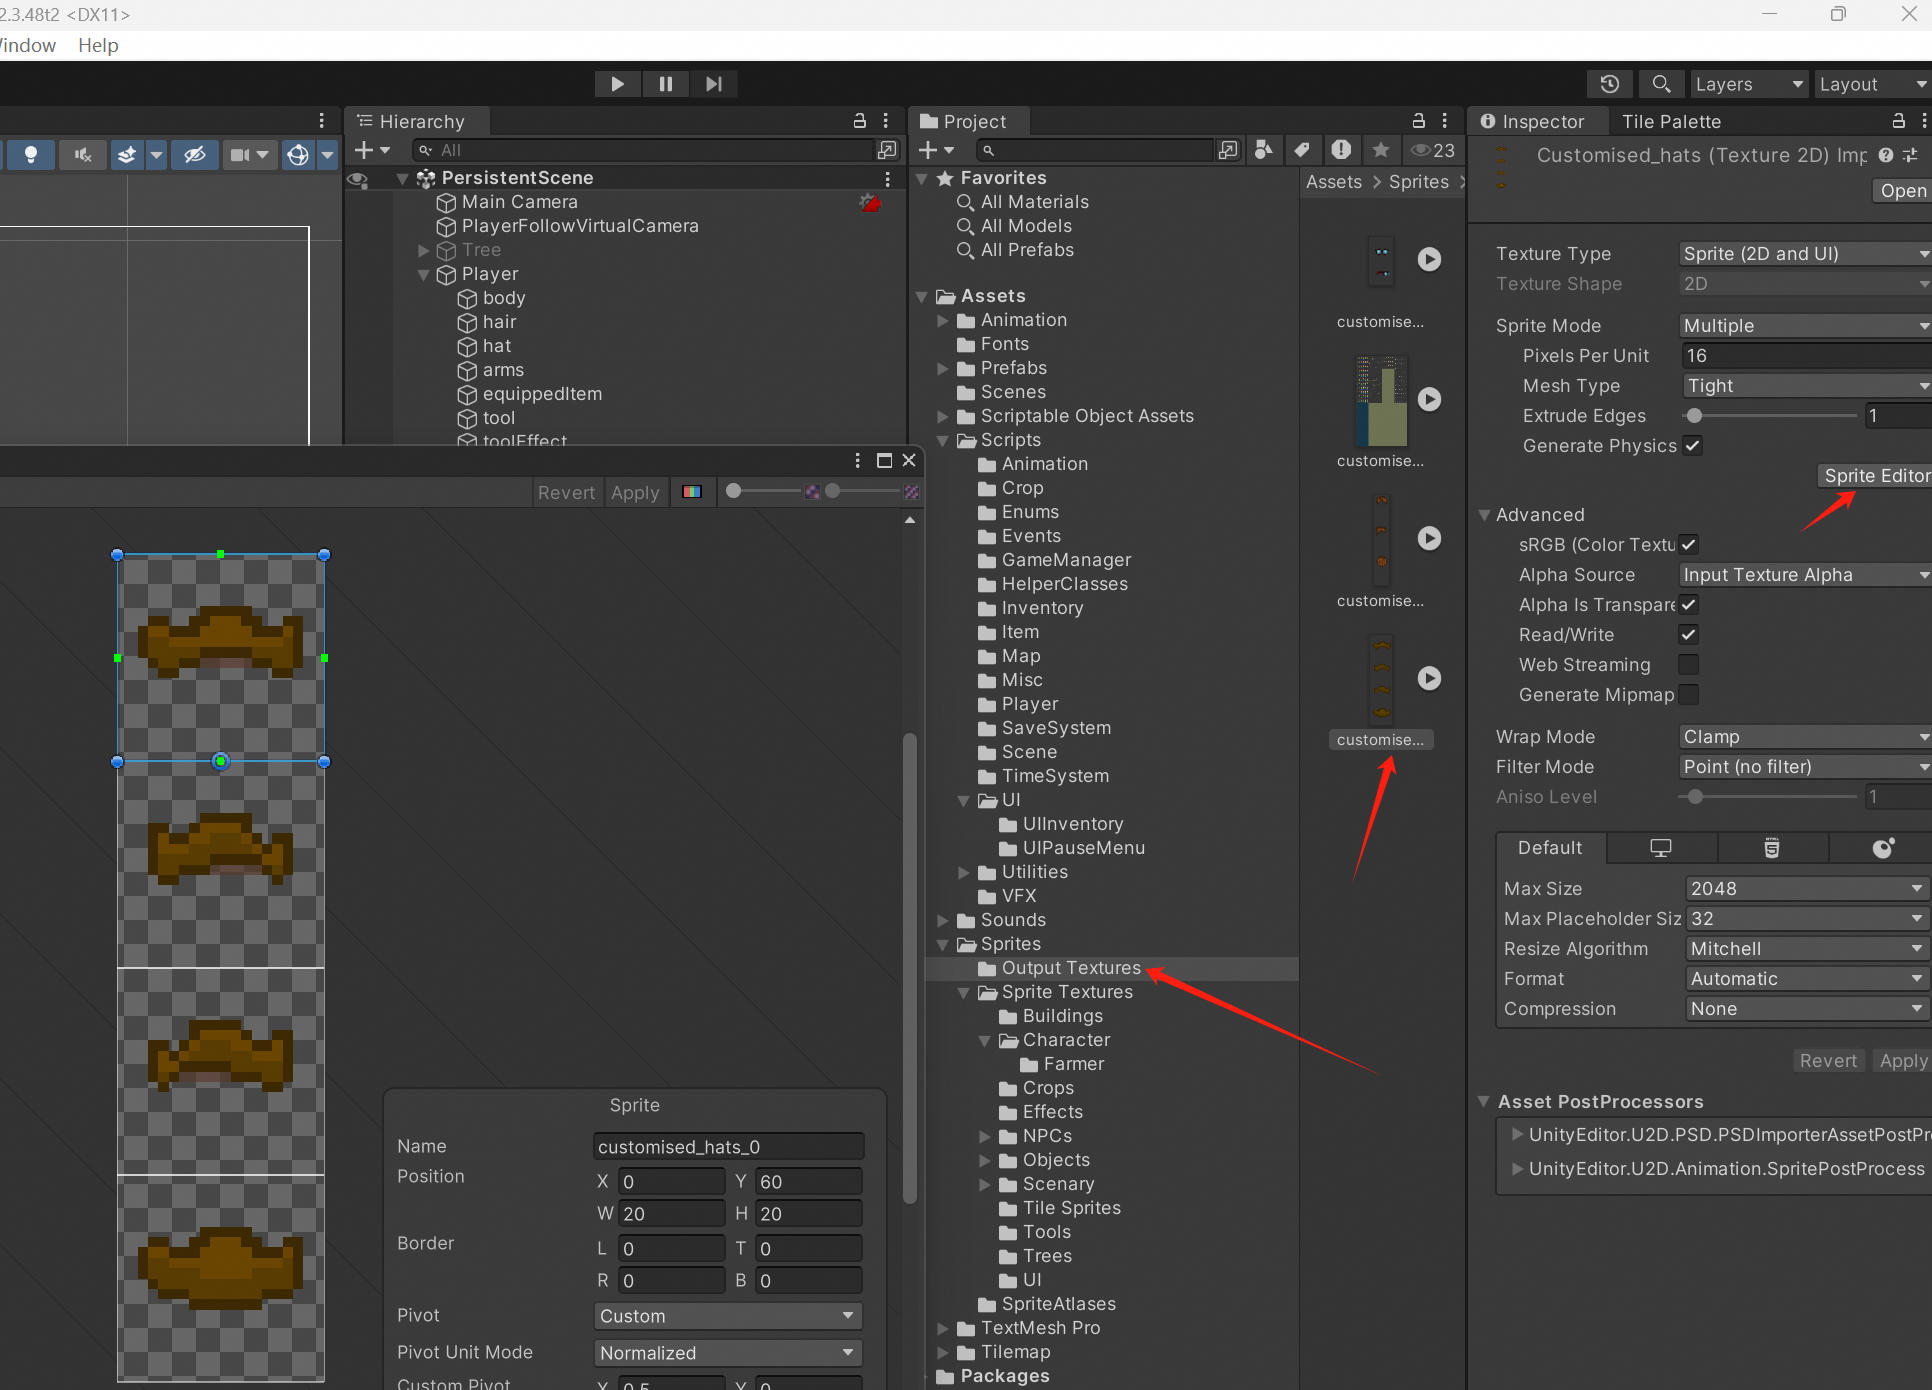Viewport: 1932px width, 1390px height.
Task: Enable Web Streaming checkbox
Action: [x=1688, y=665]
